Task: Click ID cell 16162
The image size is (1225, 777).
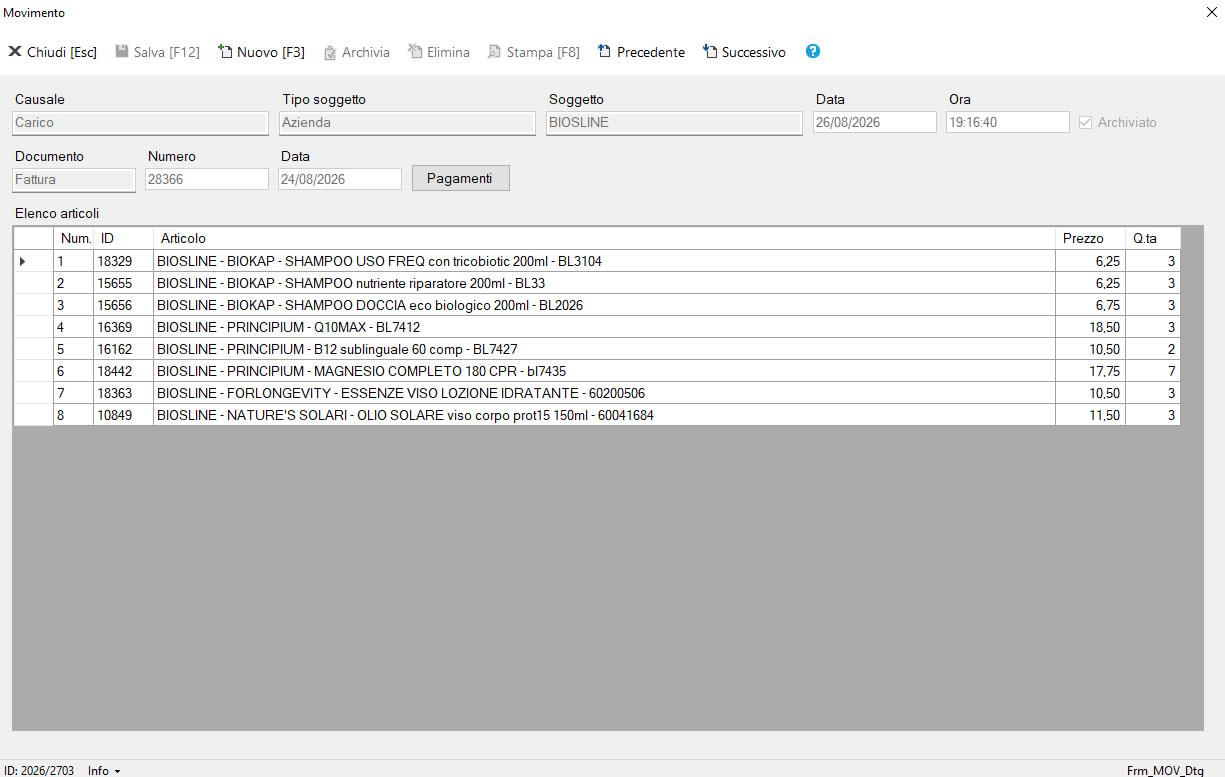Action: coord(124,349)
